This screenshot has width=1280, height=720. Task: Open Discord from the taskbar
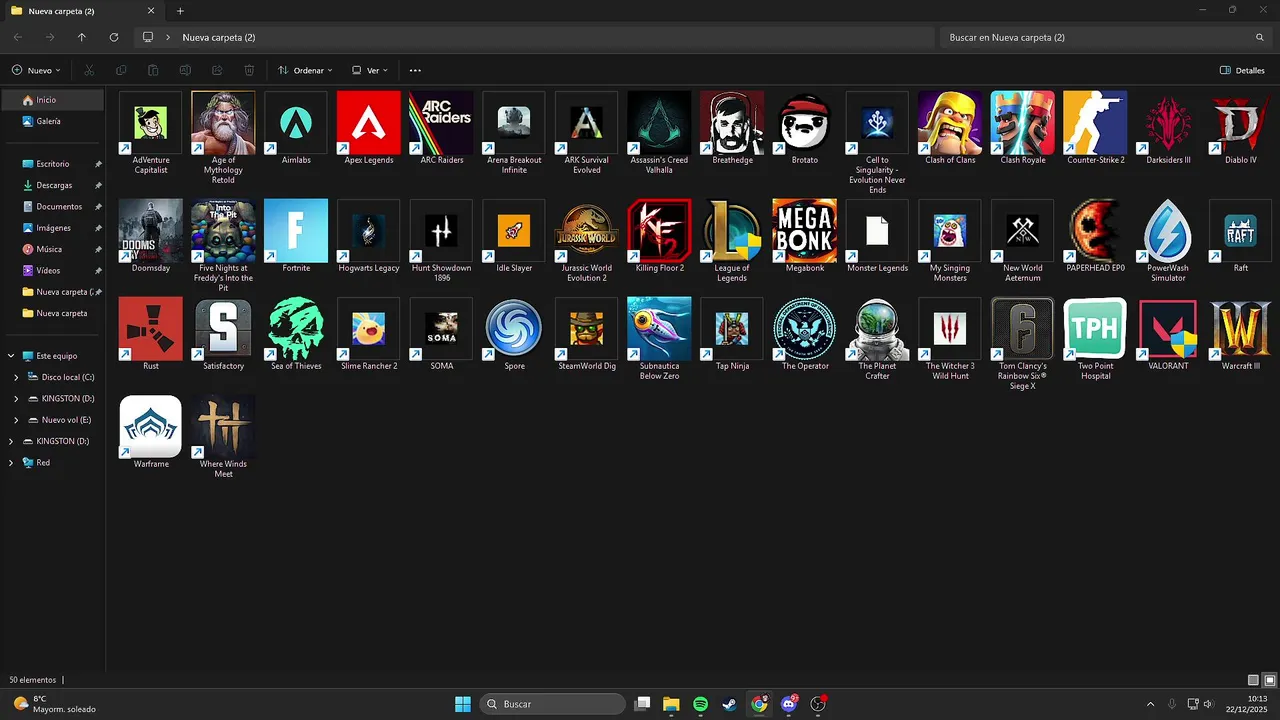[789, 704]
